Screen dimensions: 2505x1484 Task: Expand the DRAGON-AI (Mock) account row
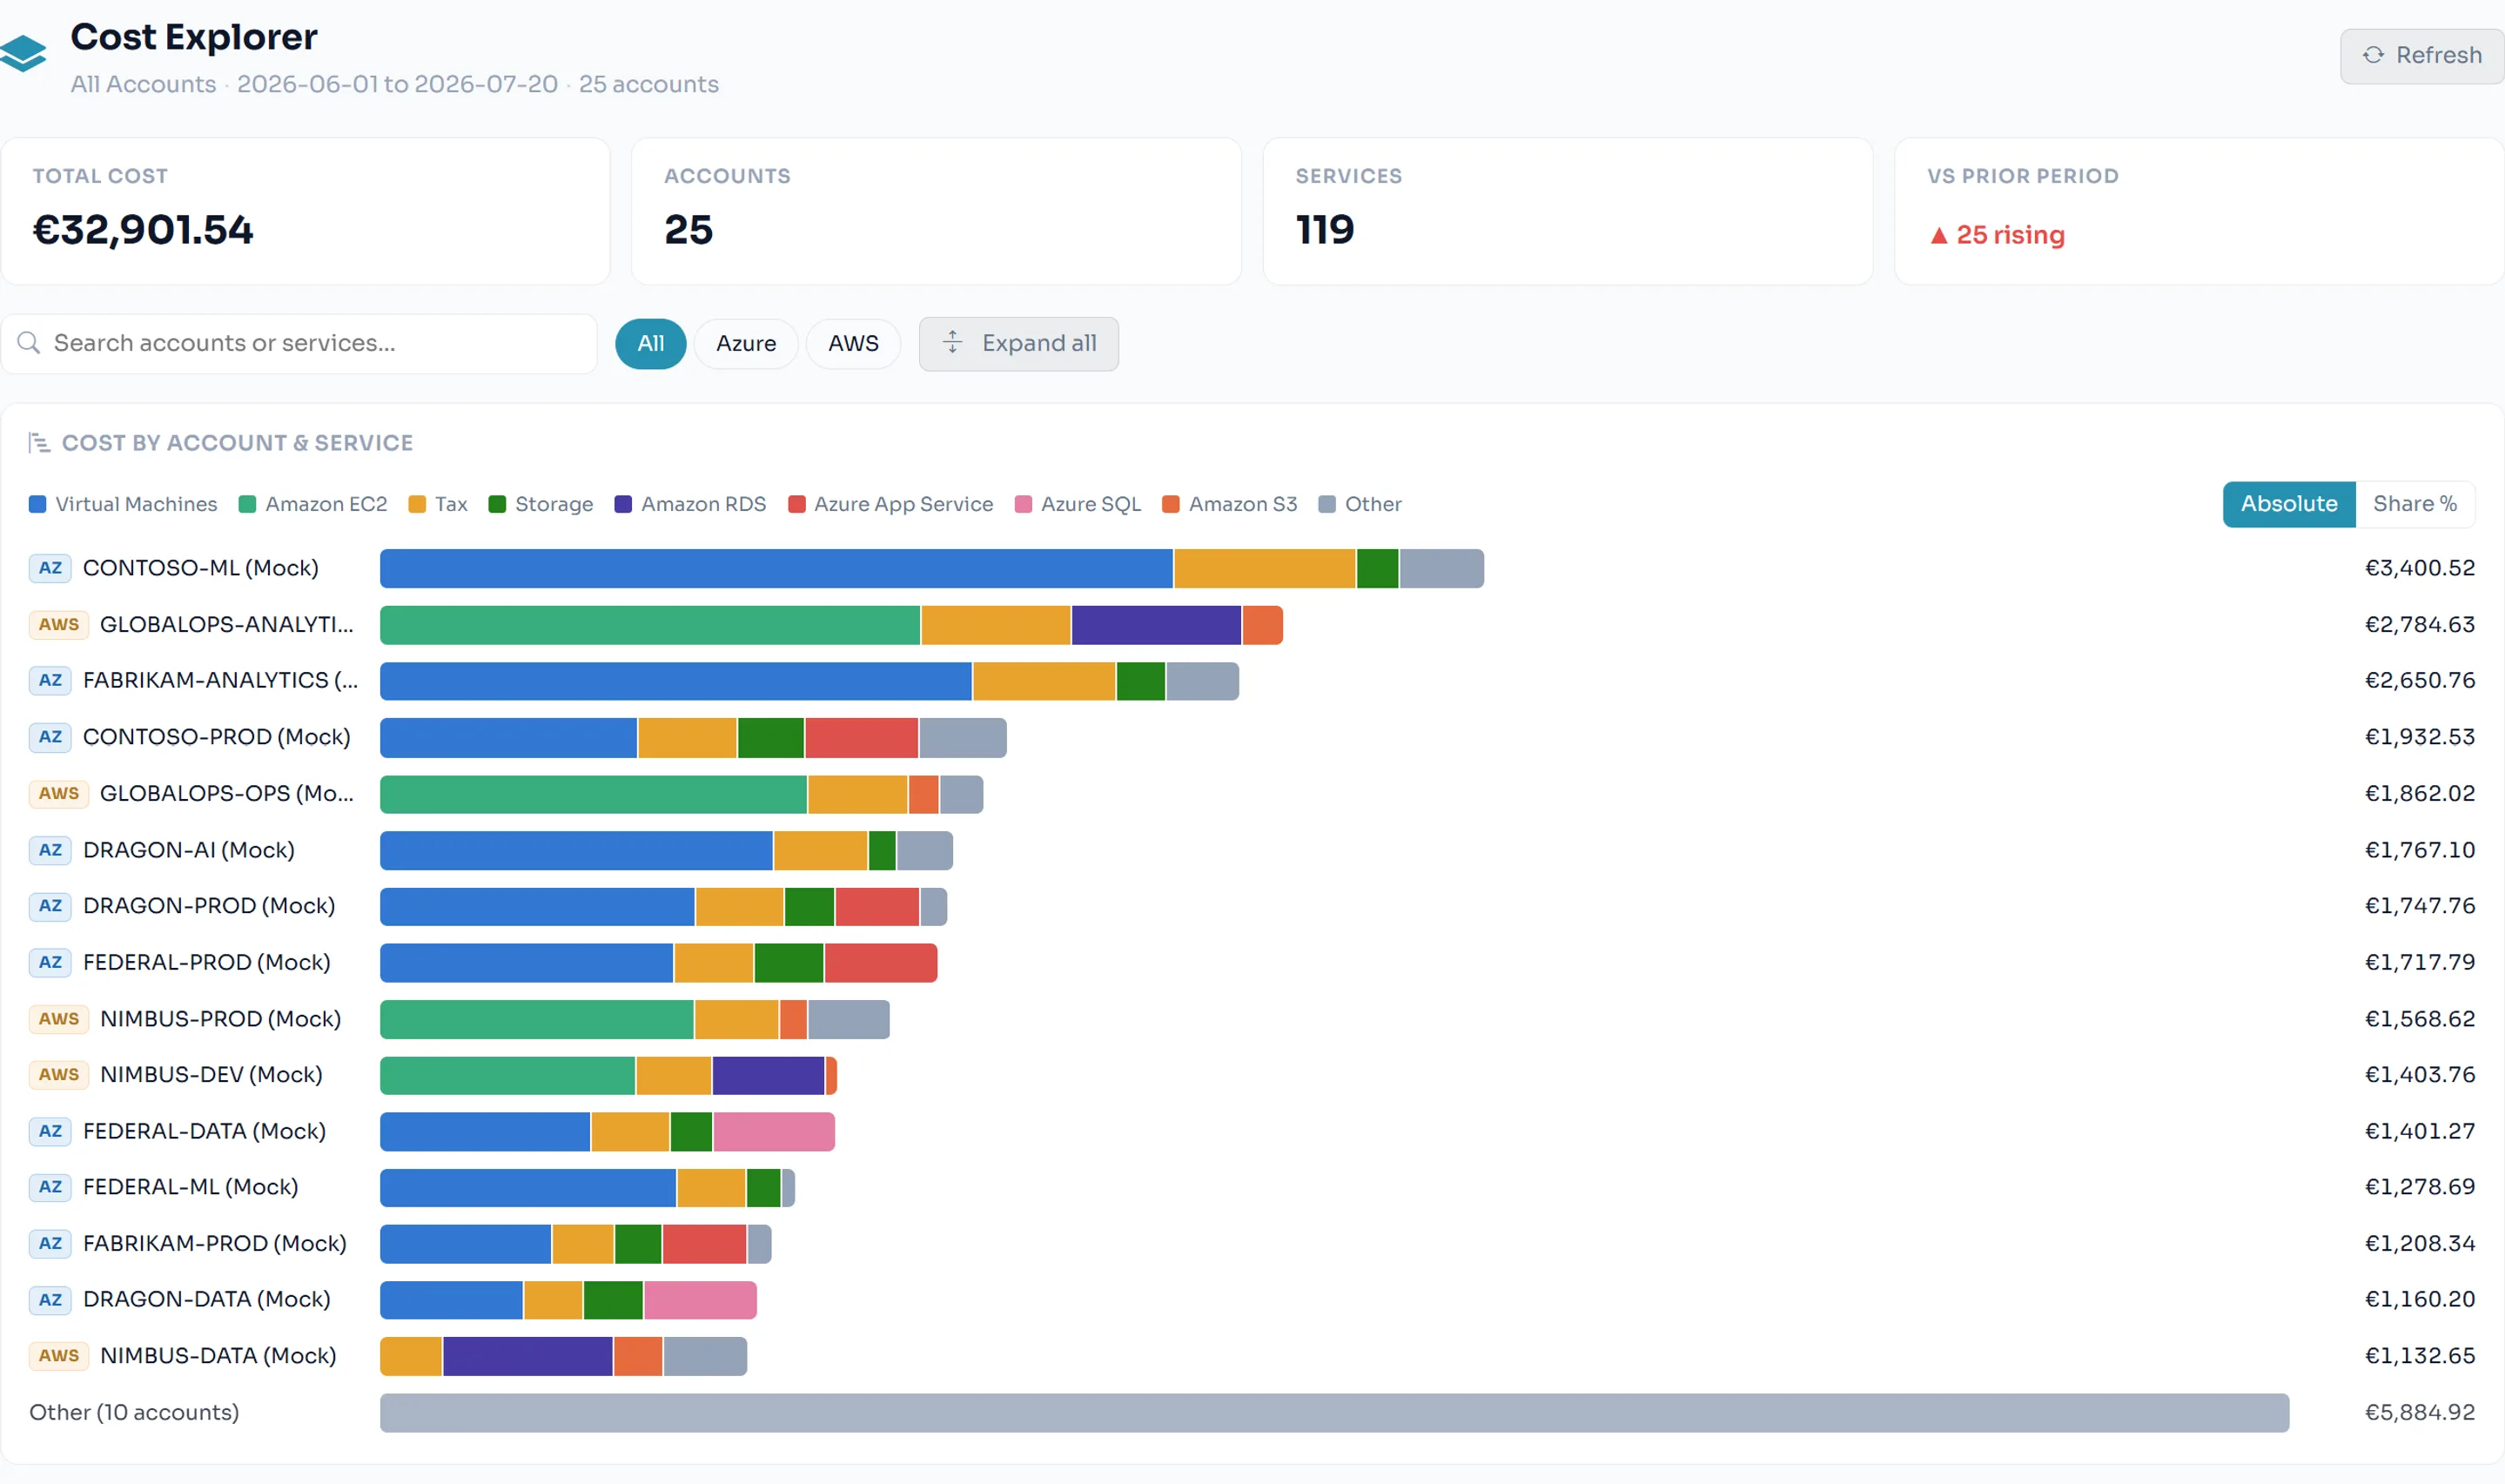(1252, 850)
